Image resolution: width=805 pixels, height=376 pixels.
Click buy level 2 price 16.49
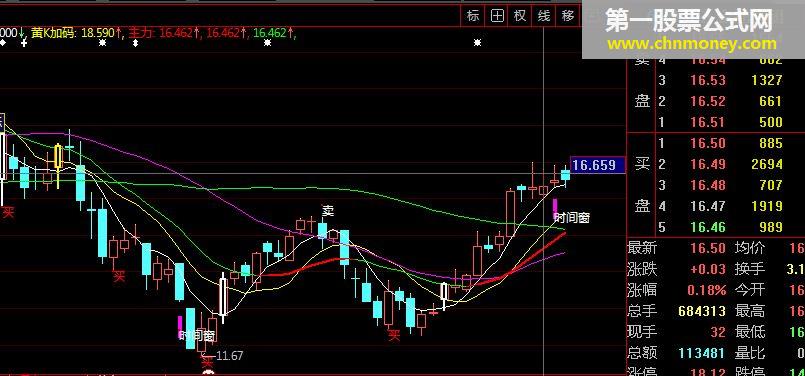point(707,164)
